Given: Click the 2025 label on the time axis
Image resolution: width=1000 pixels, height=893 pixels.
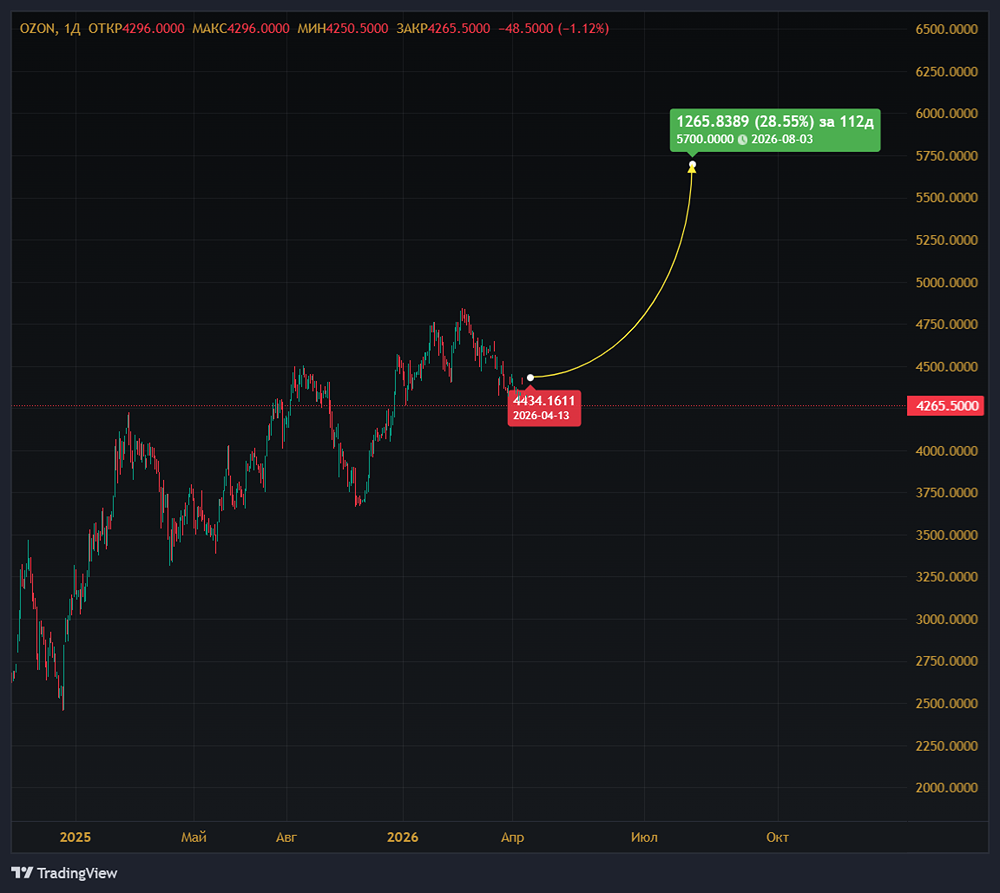Looking at the screenshot, I should point(75,837).
